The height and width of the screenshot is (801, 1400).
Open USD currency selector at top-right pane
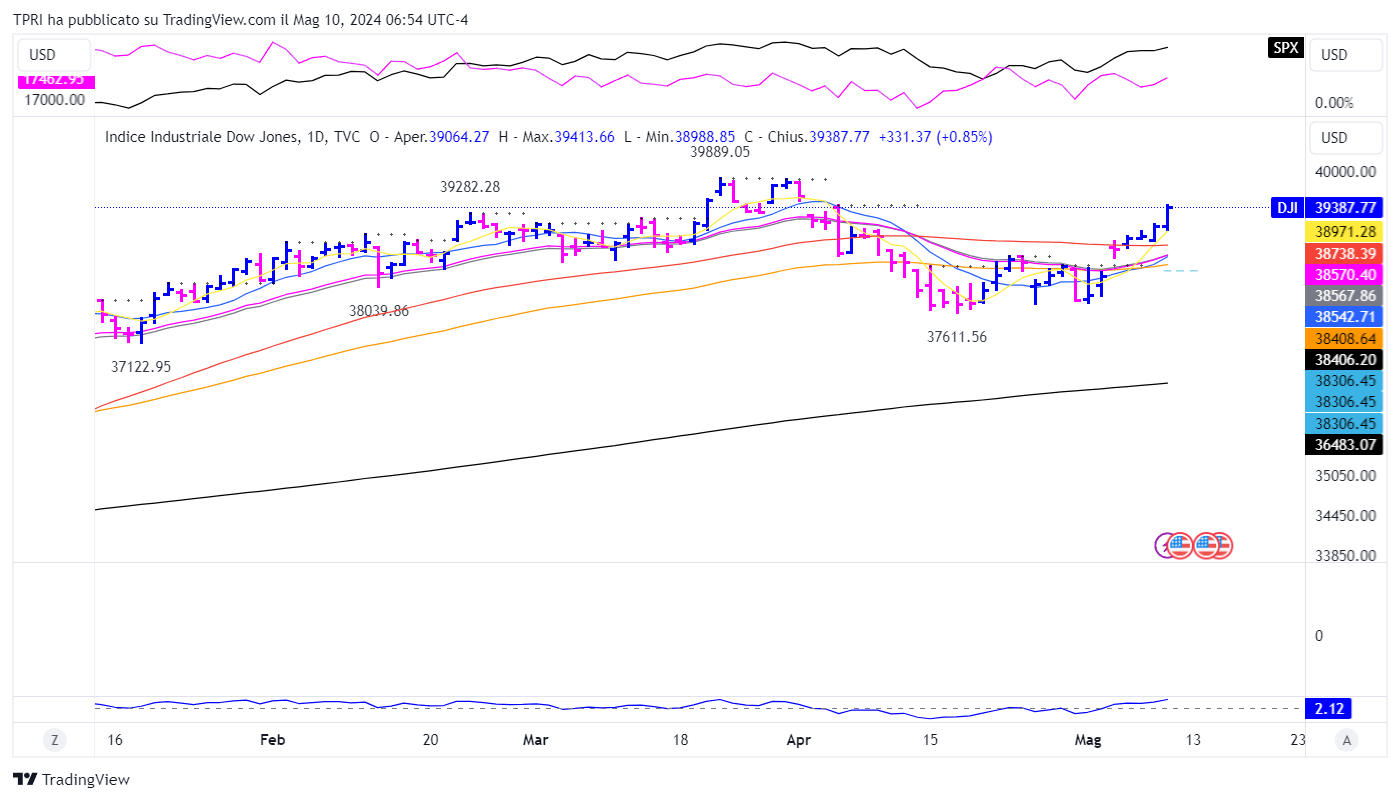[1334, 55]
